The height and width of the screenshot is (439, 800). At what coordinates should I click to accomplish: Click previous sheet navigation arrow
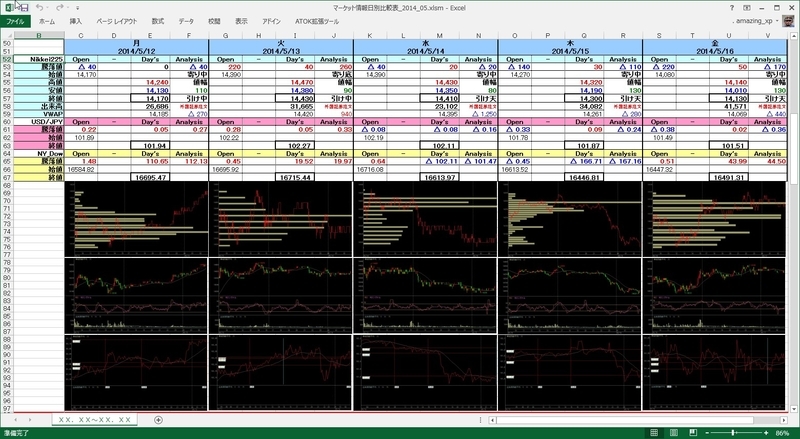[x=16, y=420]
